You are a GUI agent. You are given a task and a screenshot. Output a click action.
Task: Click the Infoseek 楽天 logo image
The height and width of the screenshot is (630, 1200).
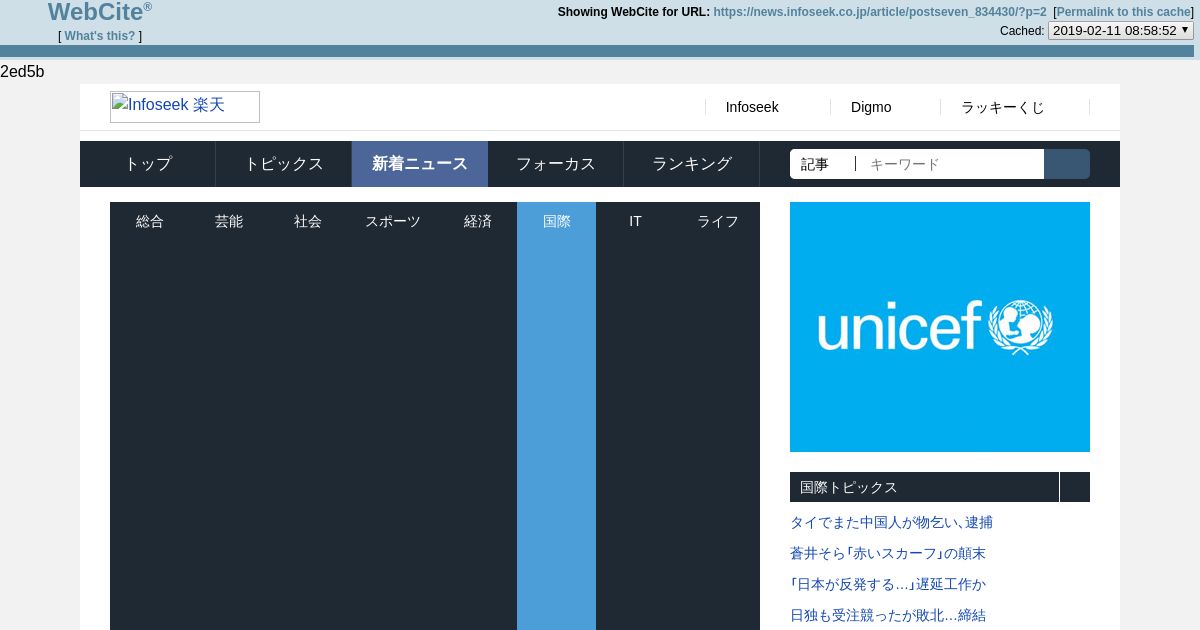click(185, 107)
